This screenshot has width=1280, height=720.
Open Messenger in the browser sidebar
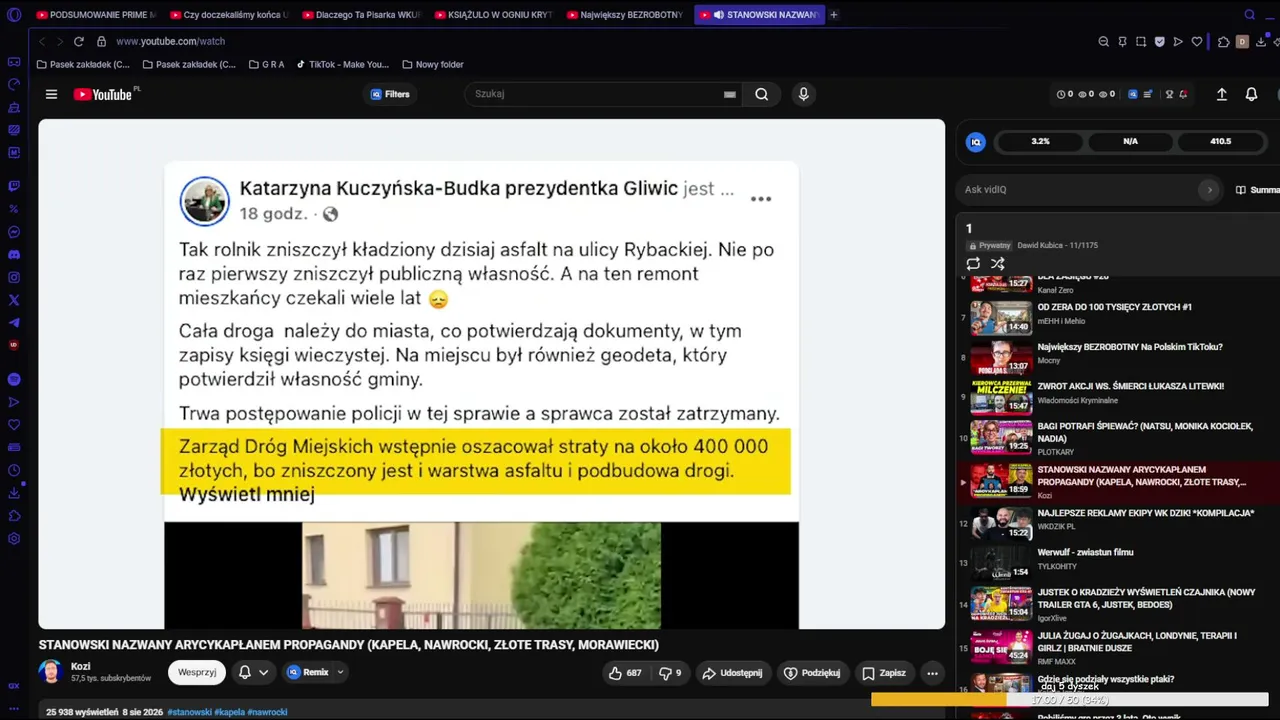pos(14,232)
